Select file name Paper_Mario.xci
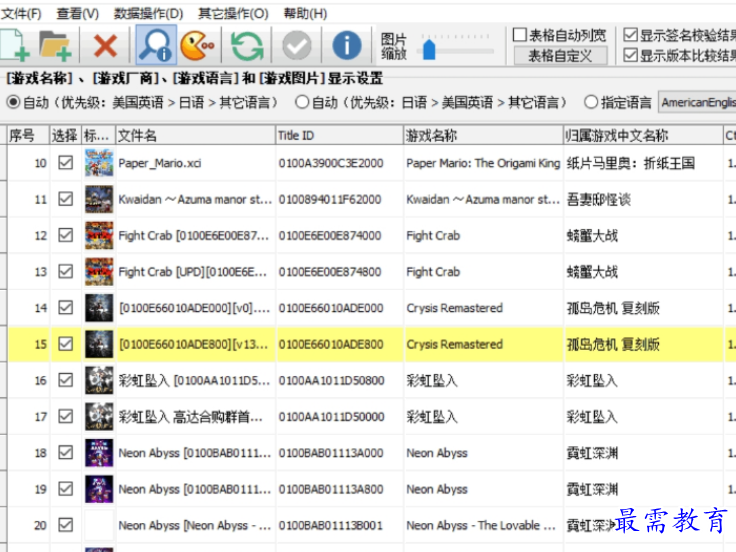Image resolution: width=736 pixels, height=552 pixels. (160, 163)
